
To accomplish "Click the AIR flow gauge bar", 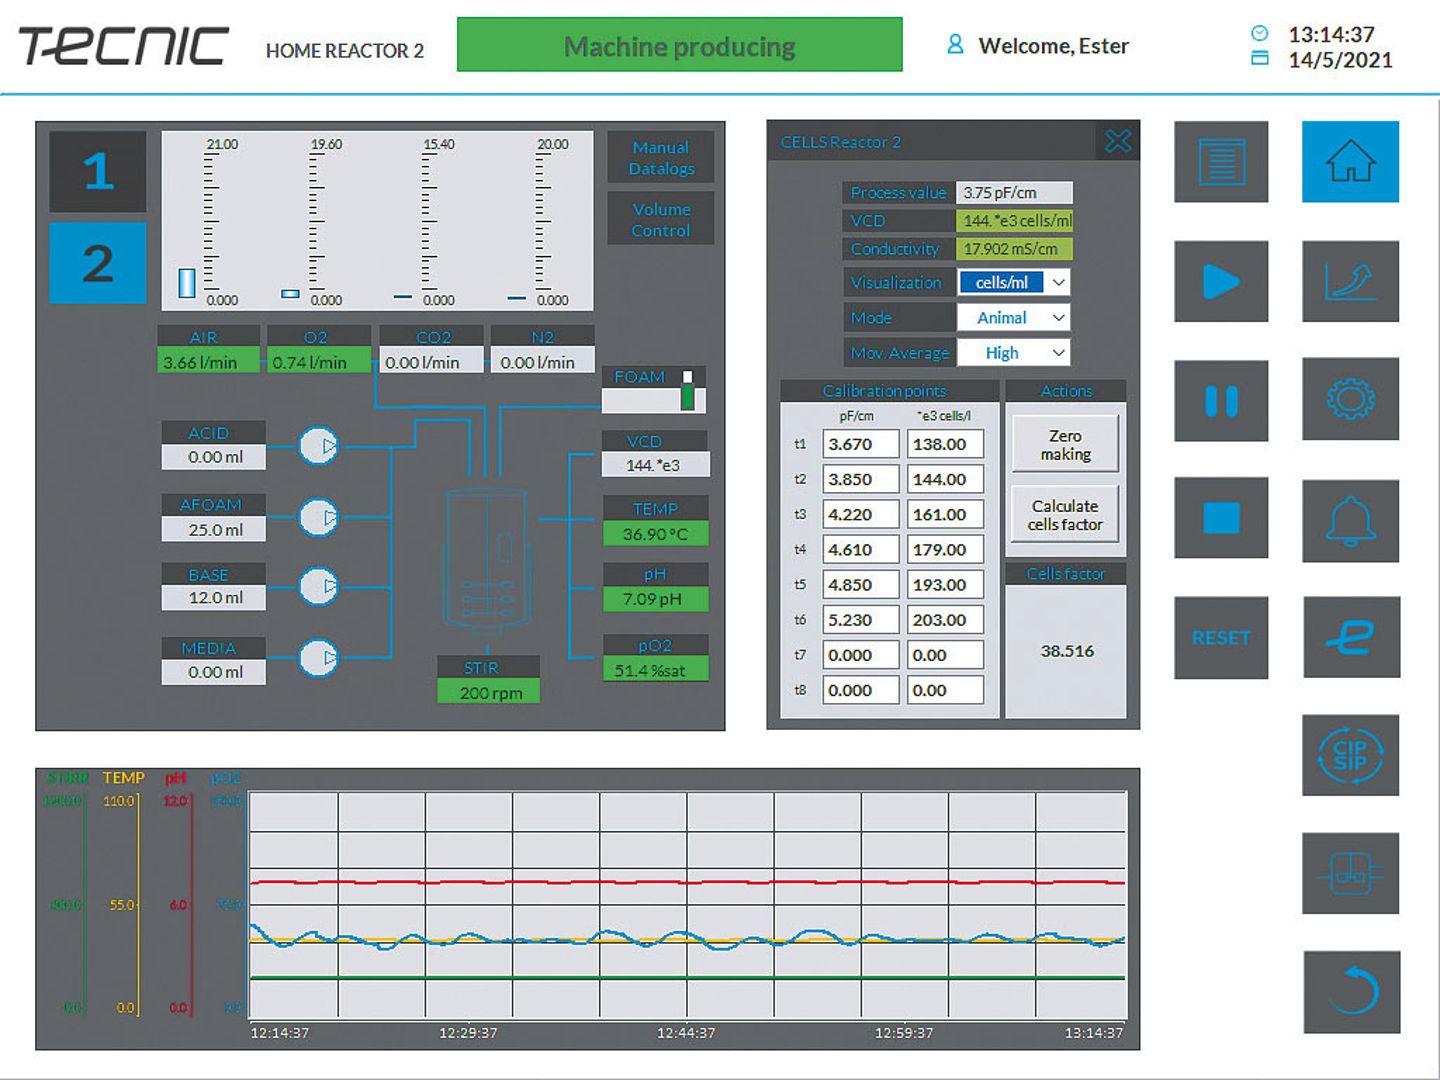I will tap(187, 283).
